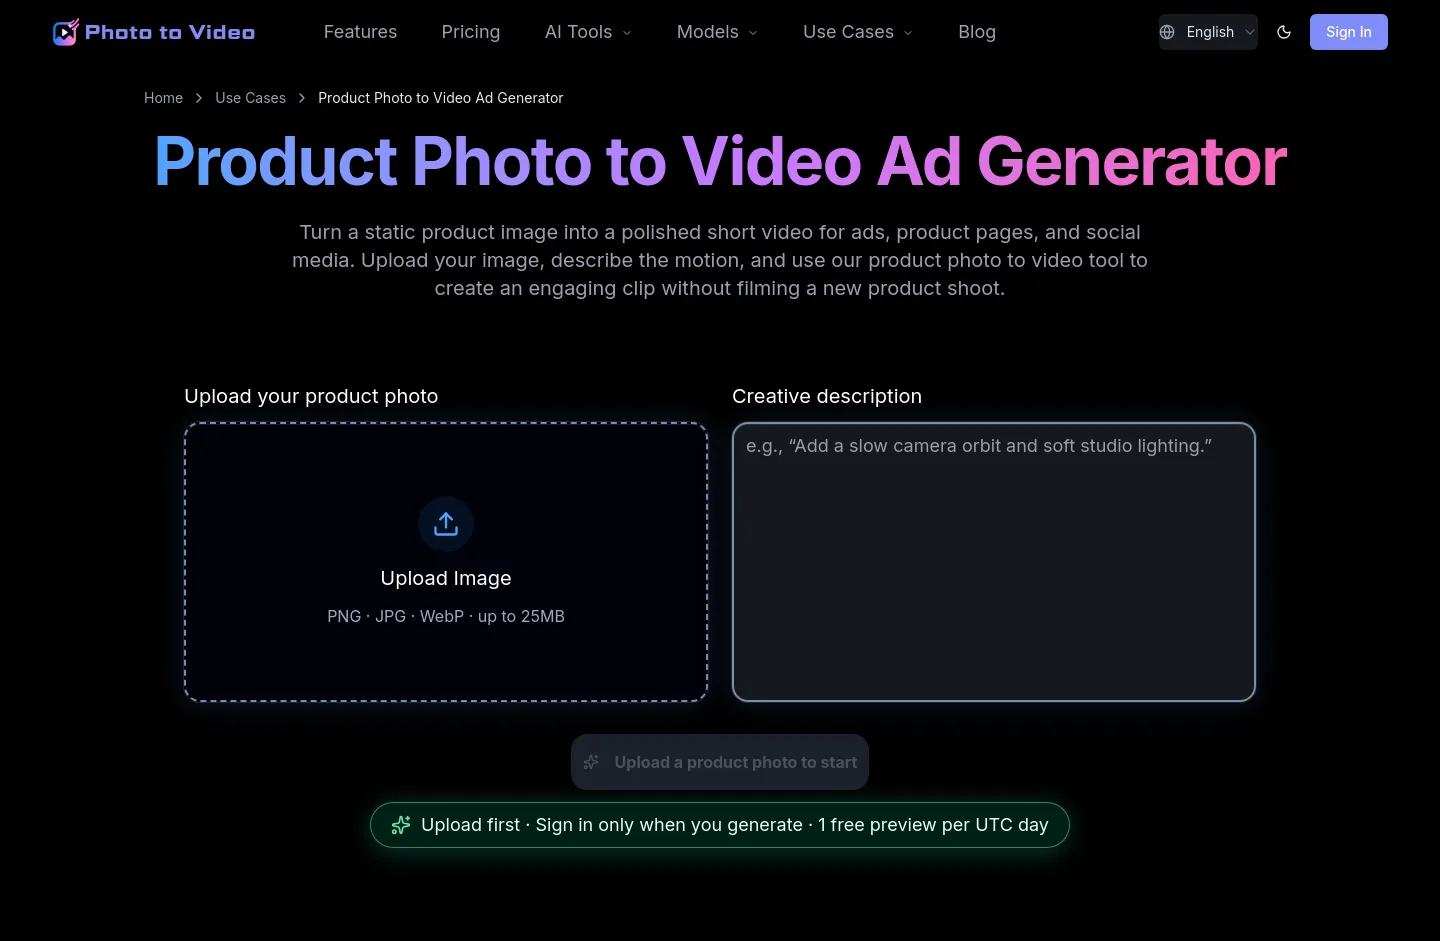Image resolution: width=1440 pixels, height=941 pixels.
Task: Focus the Creative description text area
Action: coord(994,562)
